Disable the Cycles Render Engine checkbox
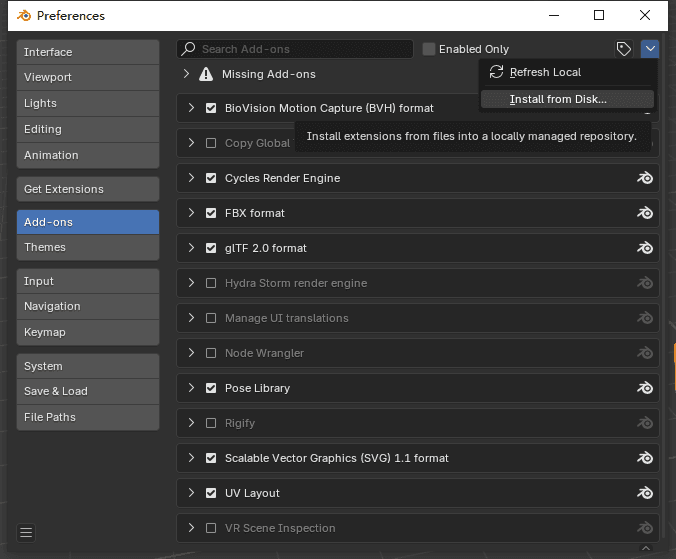The image size is (676, 559). [211, 178]
